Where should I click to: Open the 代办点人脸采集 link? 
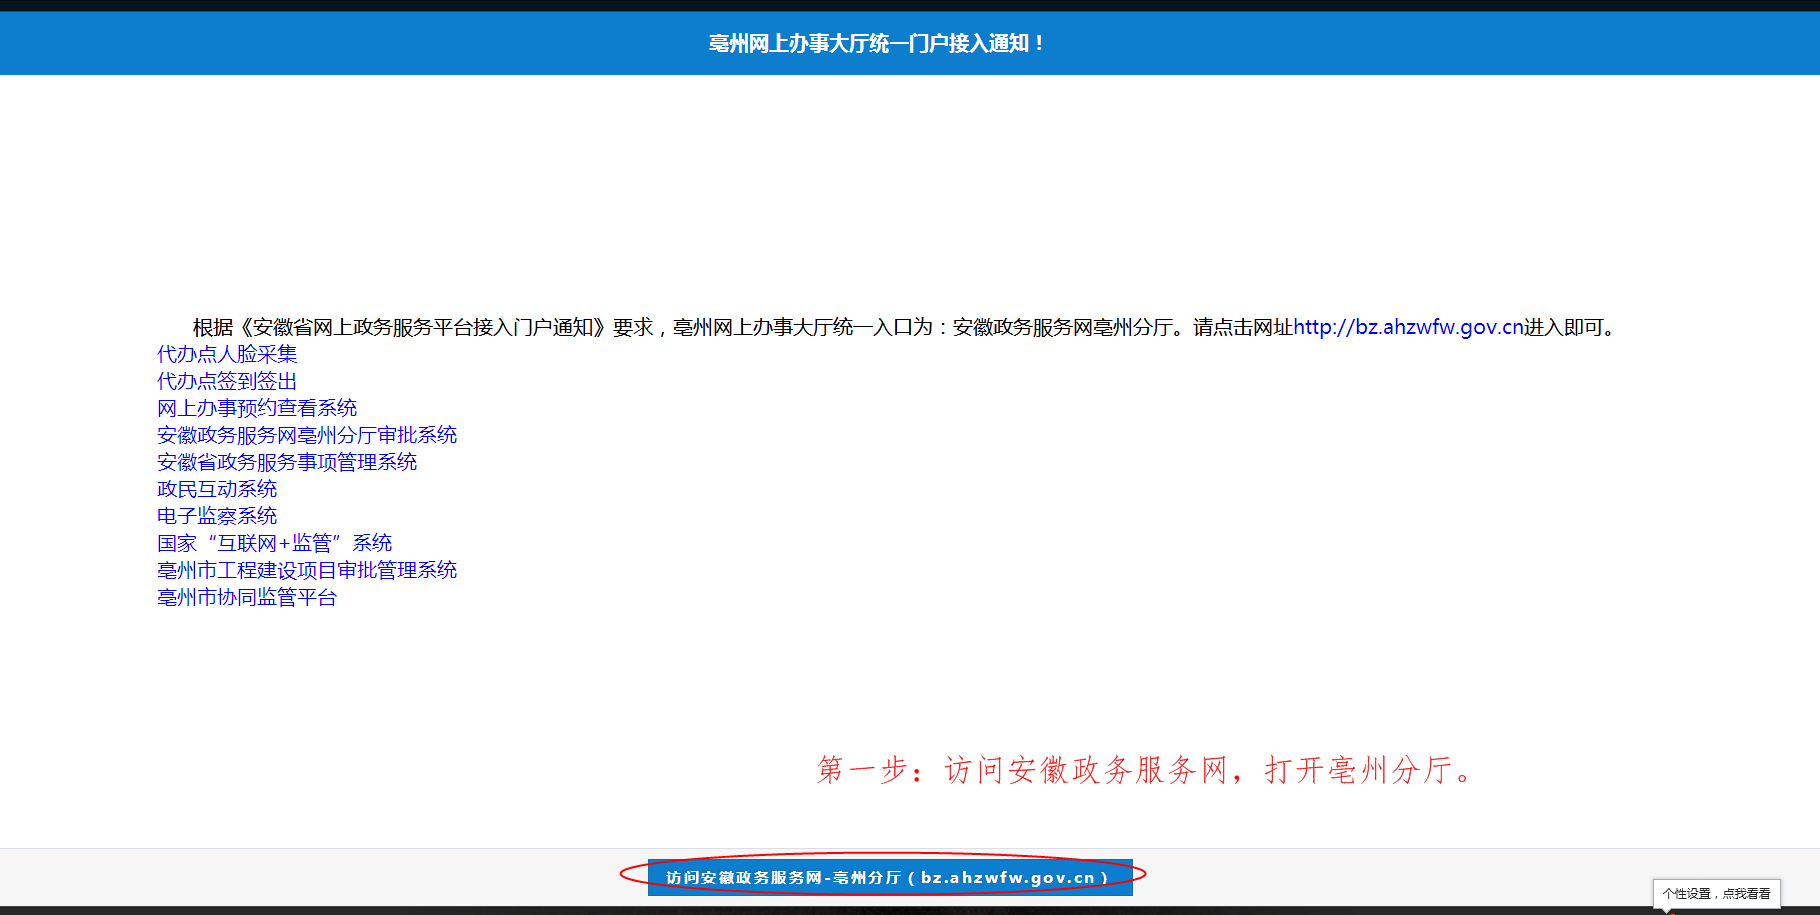coord(227,354)
